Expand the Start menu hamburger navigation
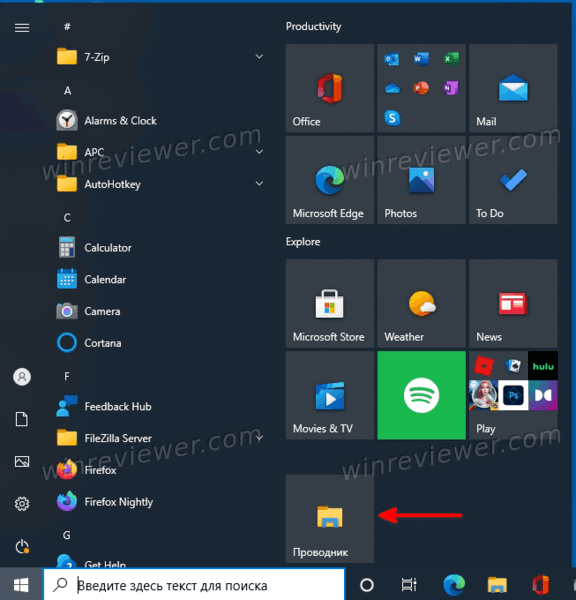Screen dimensions: 576x600 (22, 28)
